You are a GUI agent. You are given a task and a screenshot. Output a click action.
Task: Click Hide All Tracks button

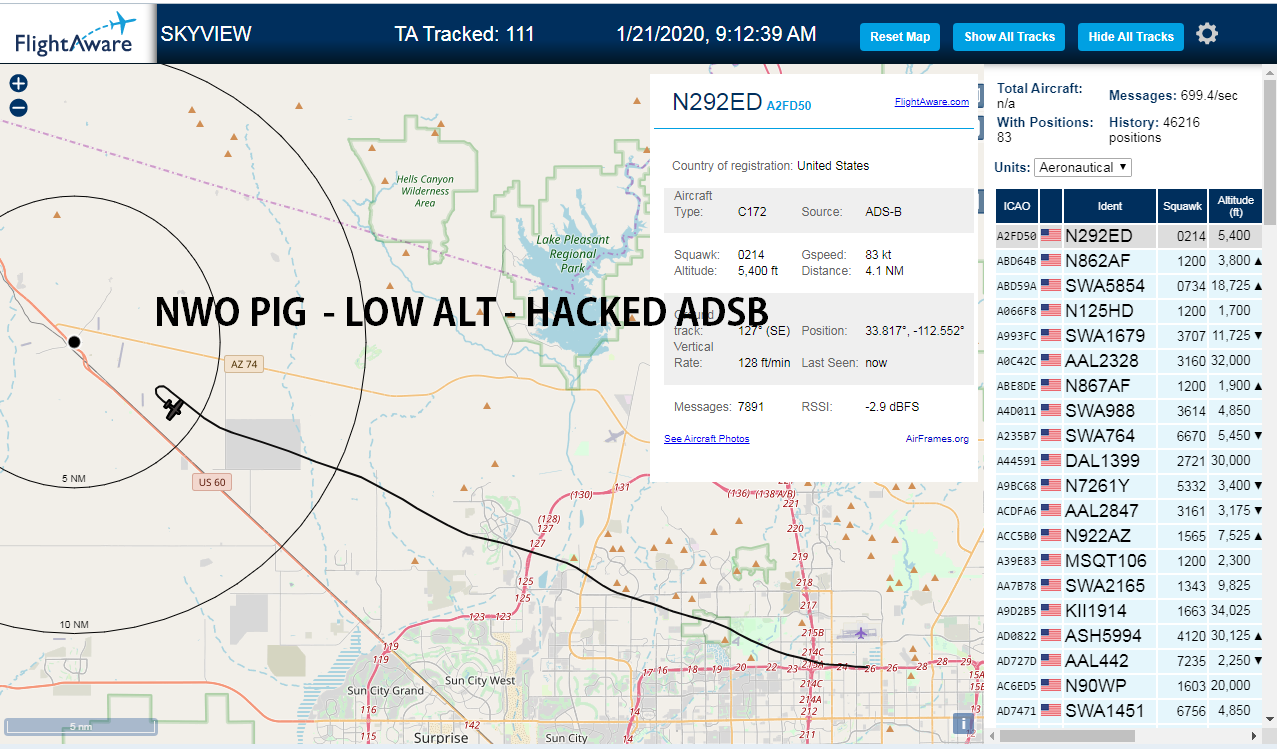click(1131, 37)
